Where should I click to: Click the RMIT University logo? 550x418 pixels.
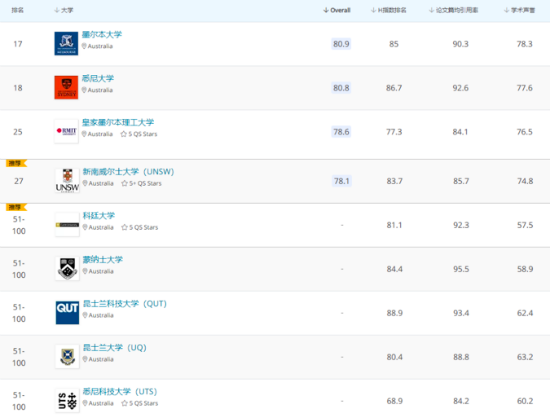tap(66, 131)
